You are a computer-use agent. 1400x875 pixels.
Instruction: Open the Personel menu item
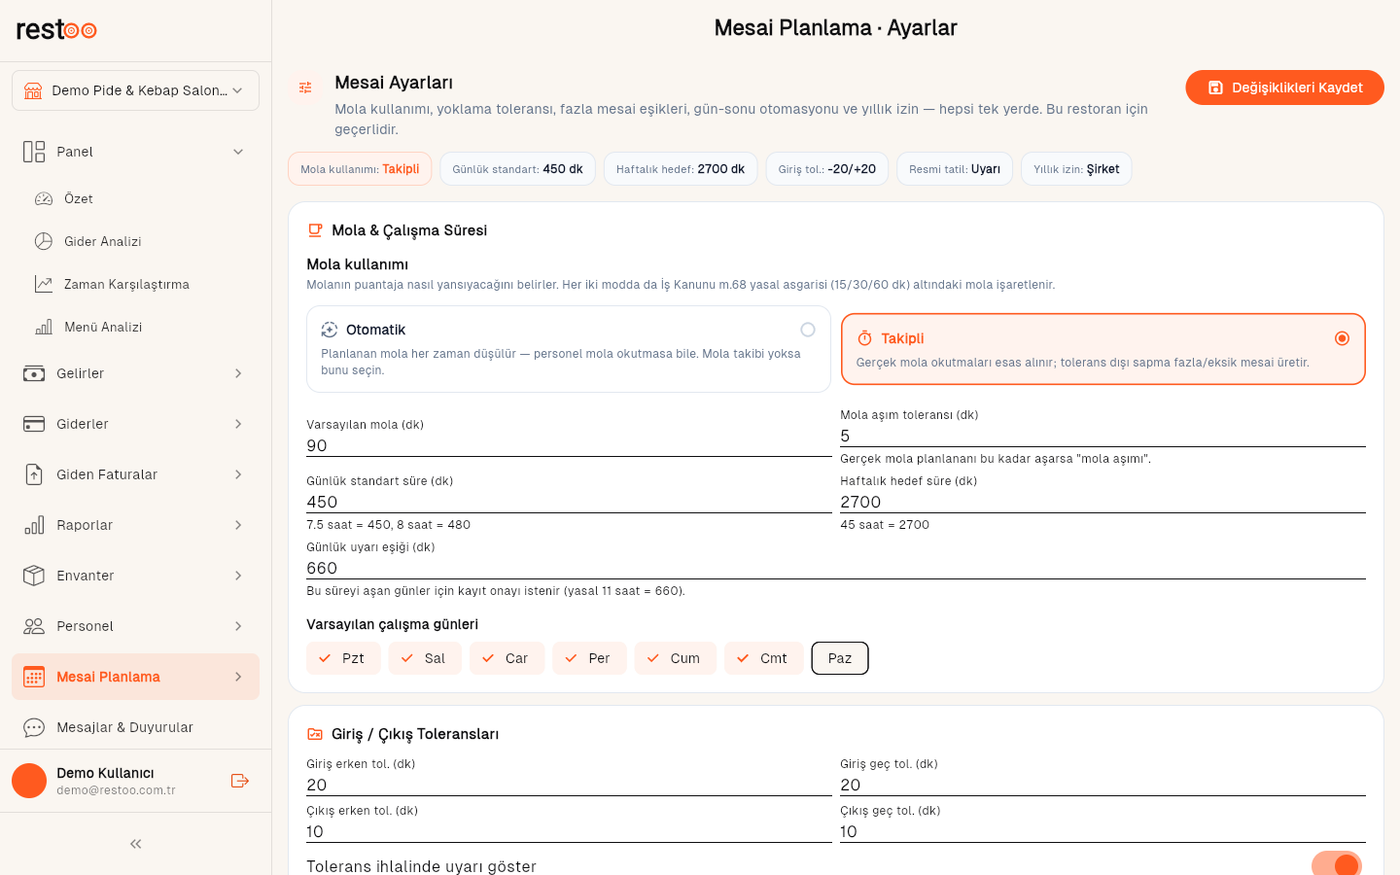[136, 626]
